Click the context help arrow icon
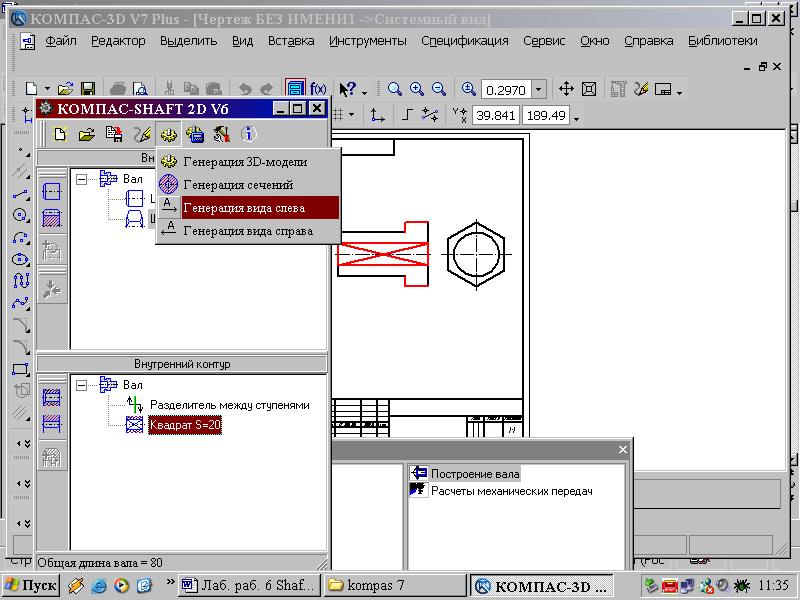 point(347,89)
